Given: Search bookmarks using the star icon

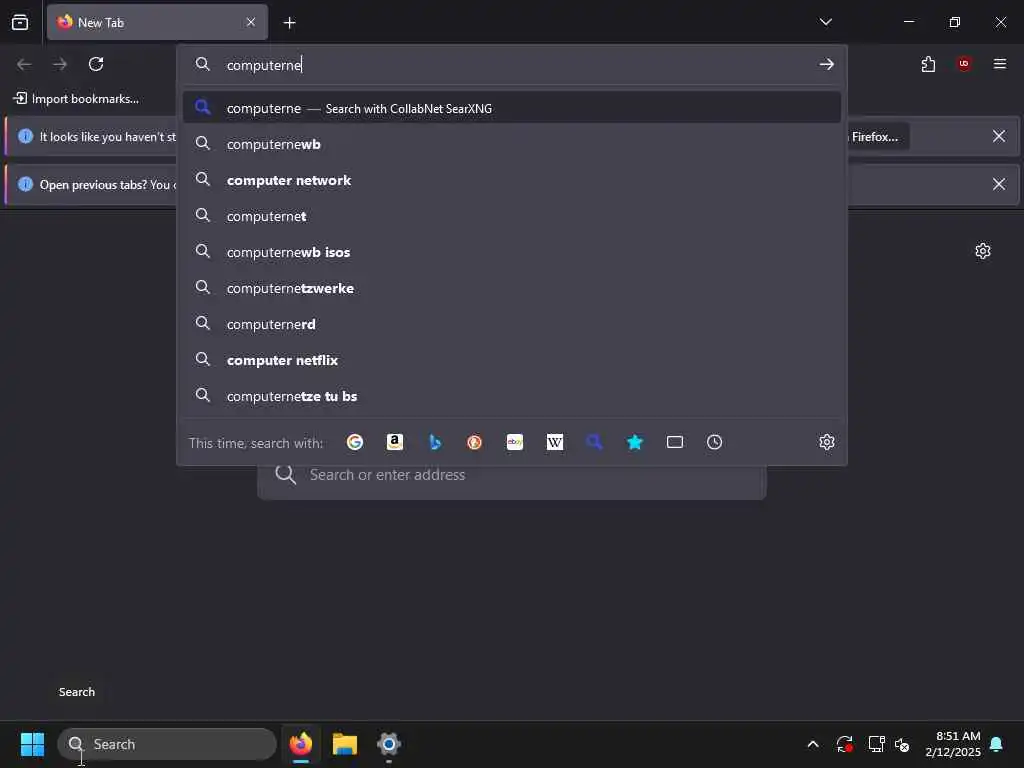Looking at the screenshot, I should (635, 442).
